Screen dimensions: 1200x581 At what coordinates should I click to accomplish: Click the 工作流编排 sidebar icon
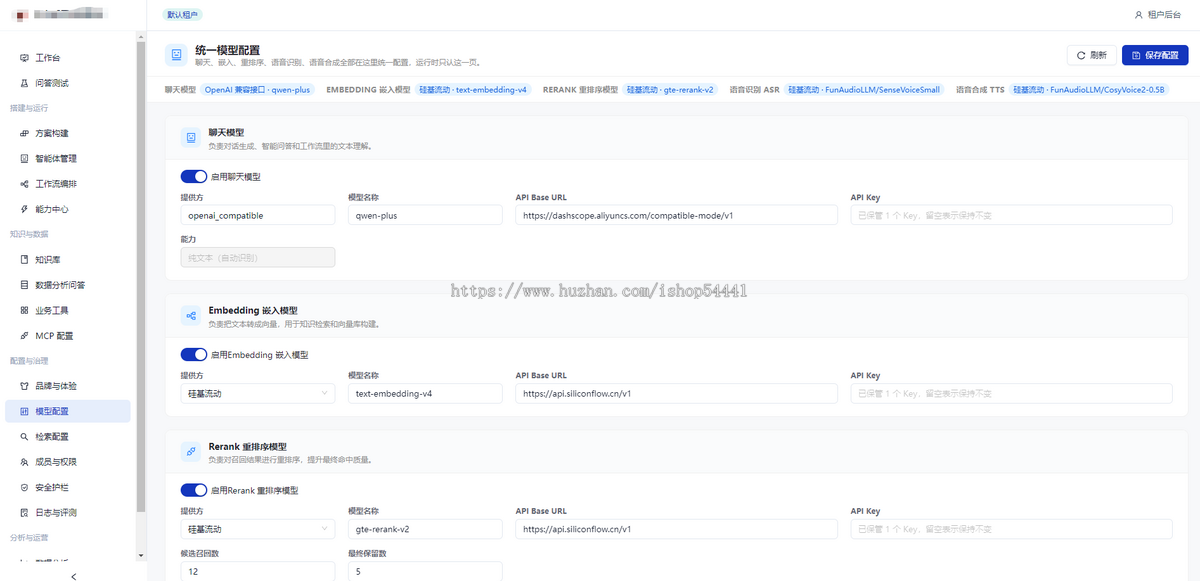(x=25, y=184)
